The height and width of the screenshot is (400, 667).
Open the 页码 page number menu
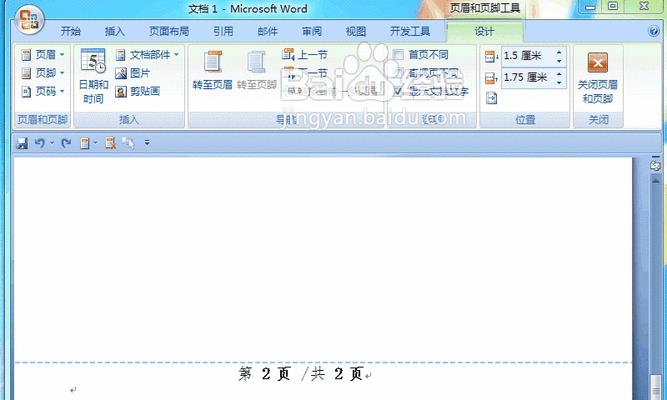point(43,91)
